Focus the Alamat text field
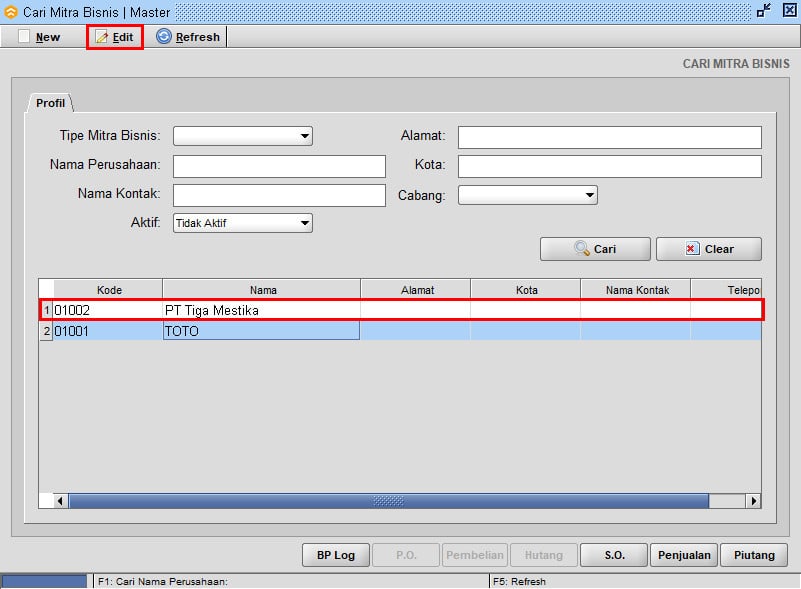801x589 pixels. coord(609,137)
